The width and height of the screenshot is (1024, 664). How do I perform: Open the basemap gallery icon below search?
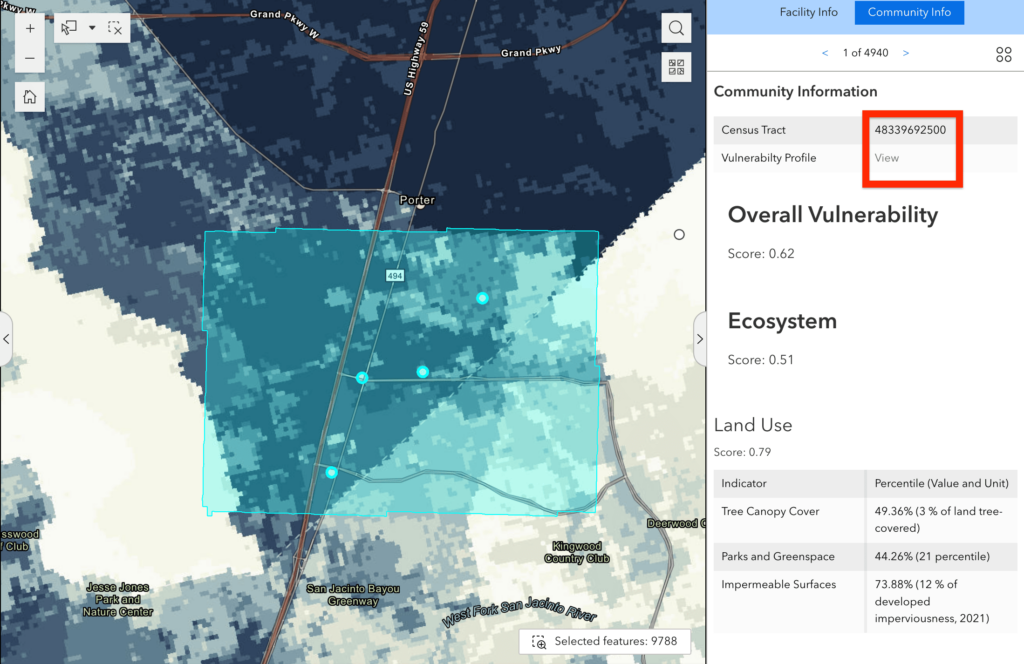click(676, 66)
